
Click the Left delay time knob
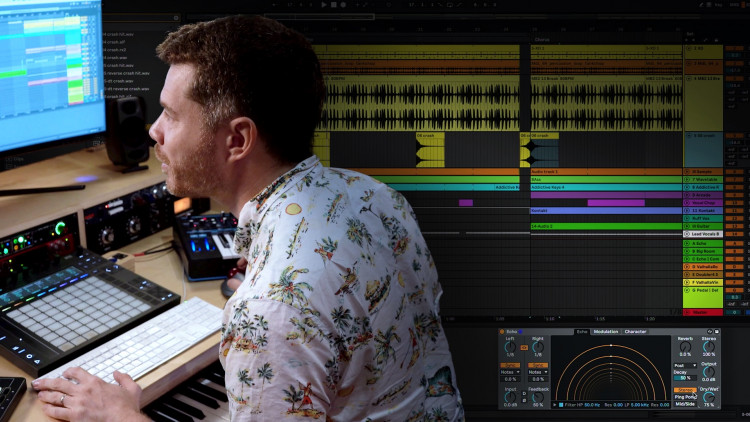[510, 347]
